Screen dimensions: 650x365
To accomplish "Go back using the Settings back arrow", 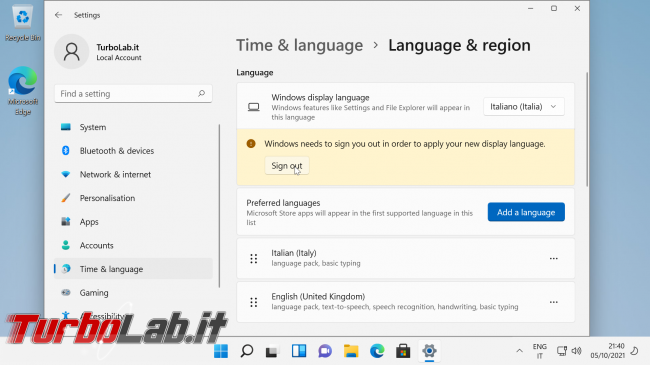I will coord(58,15).
